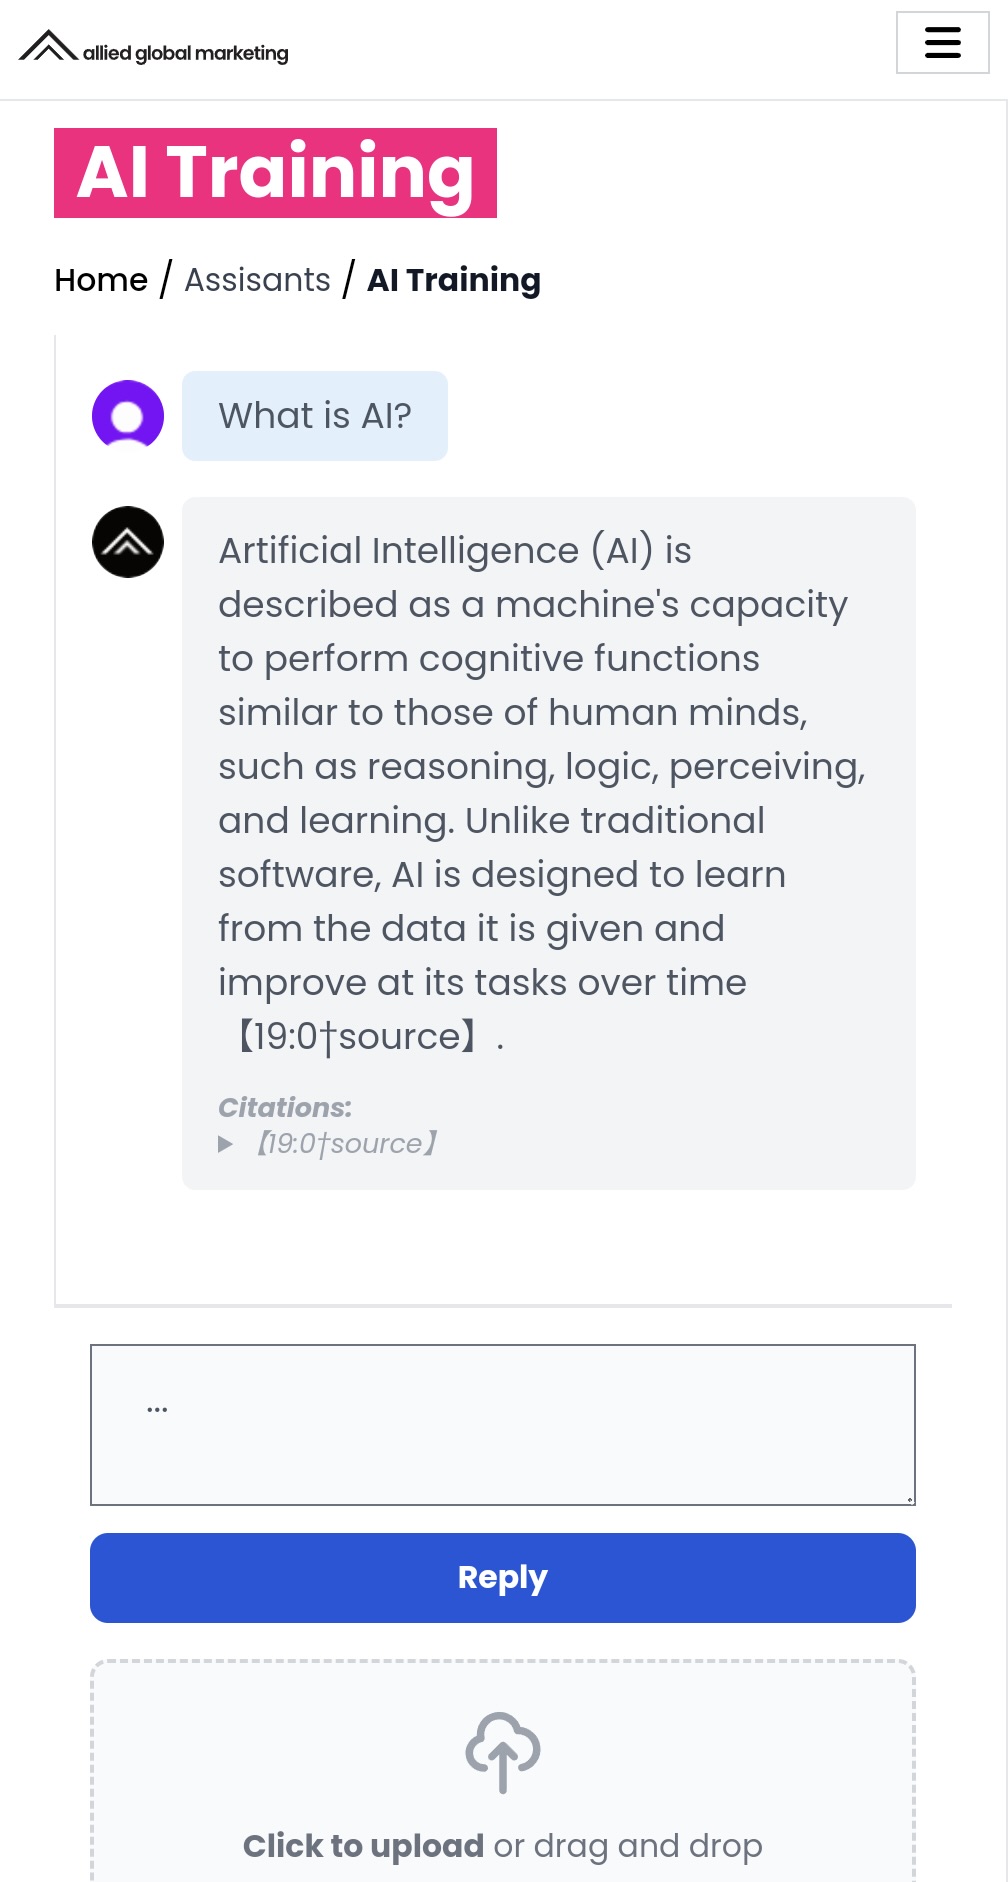Click the cloud upload icon

pos(503,1751)
